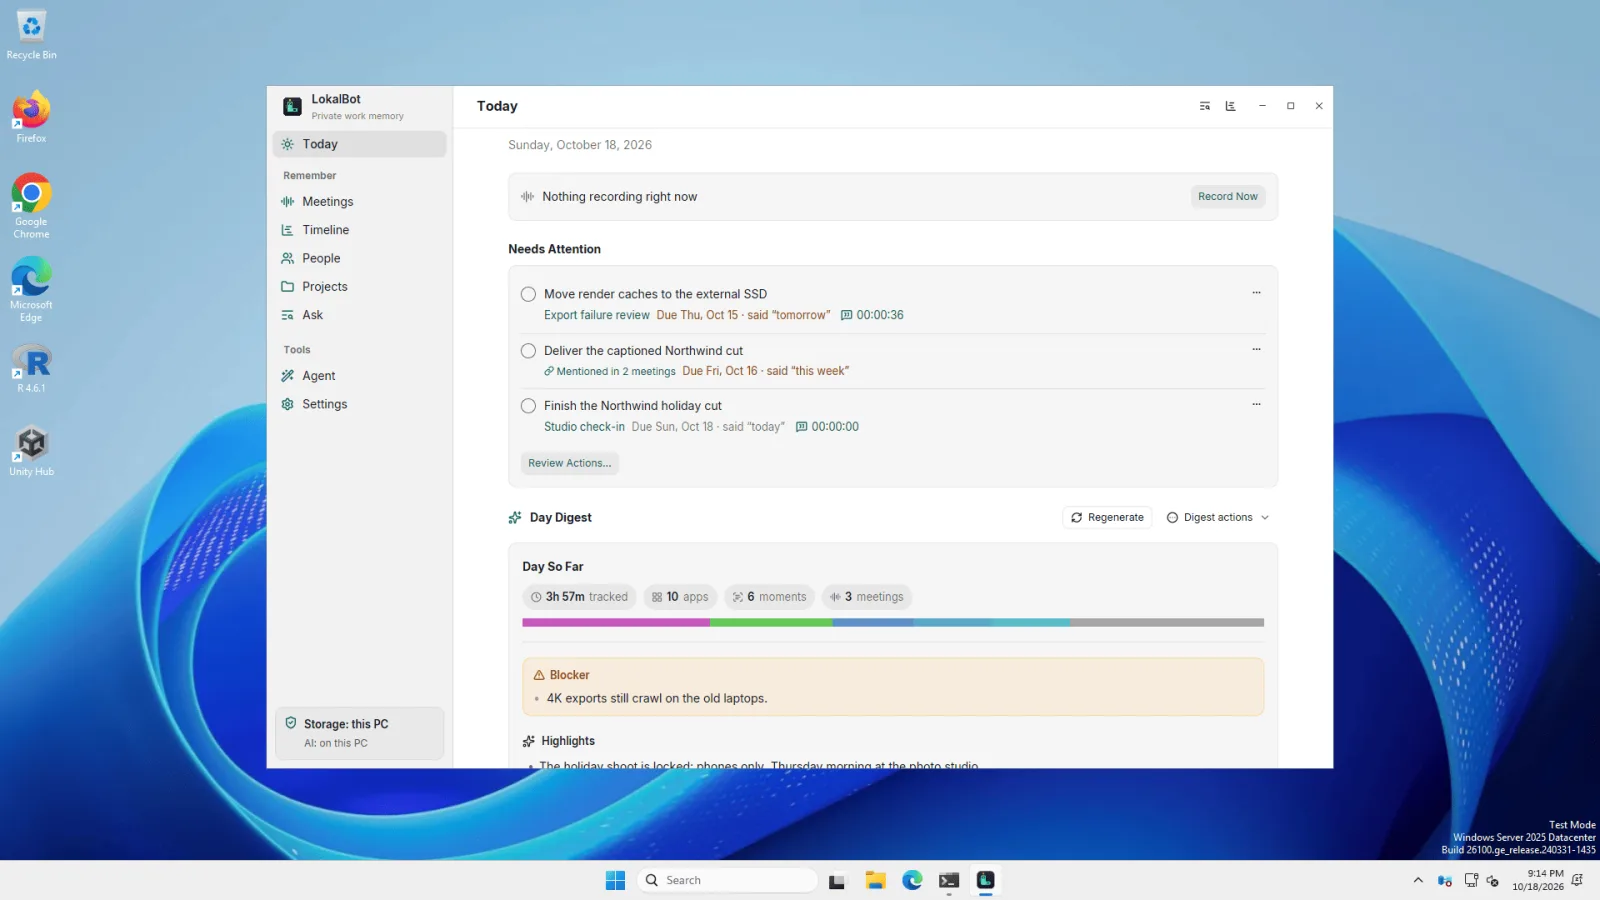Click the LokalBot app logo
The height and width of the screenshot is (900, 1600).
(292, 106)
